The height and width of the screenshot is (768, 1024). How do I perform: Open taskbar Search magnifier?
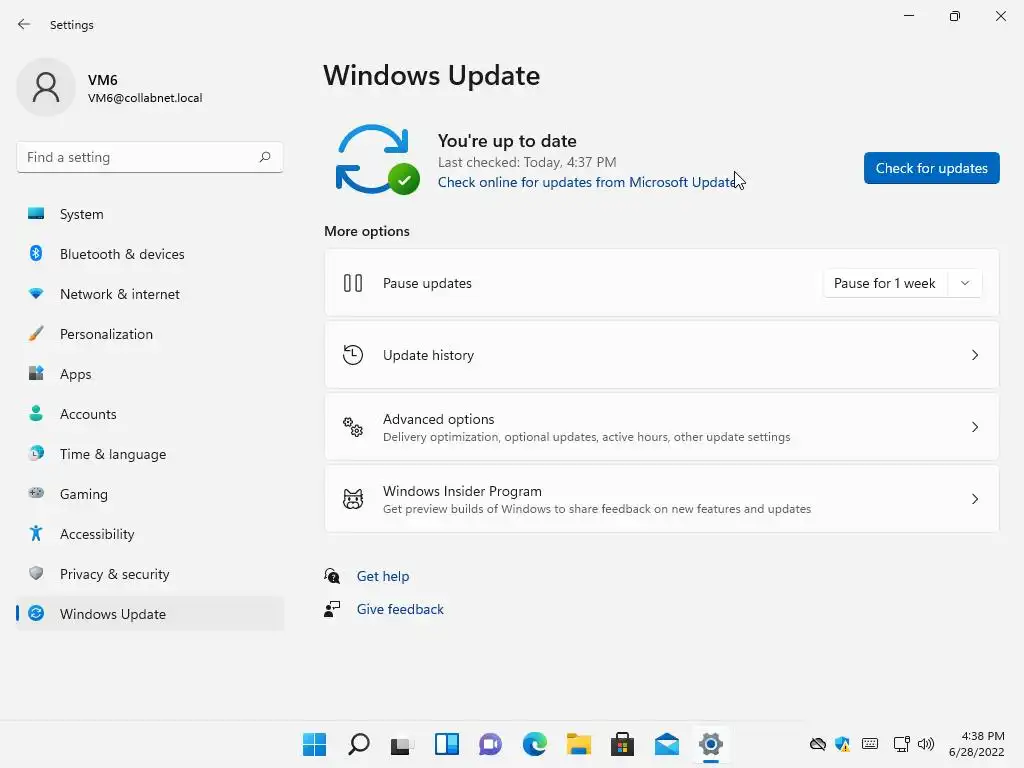click(359, 744)
